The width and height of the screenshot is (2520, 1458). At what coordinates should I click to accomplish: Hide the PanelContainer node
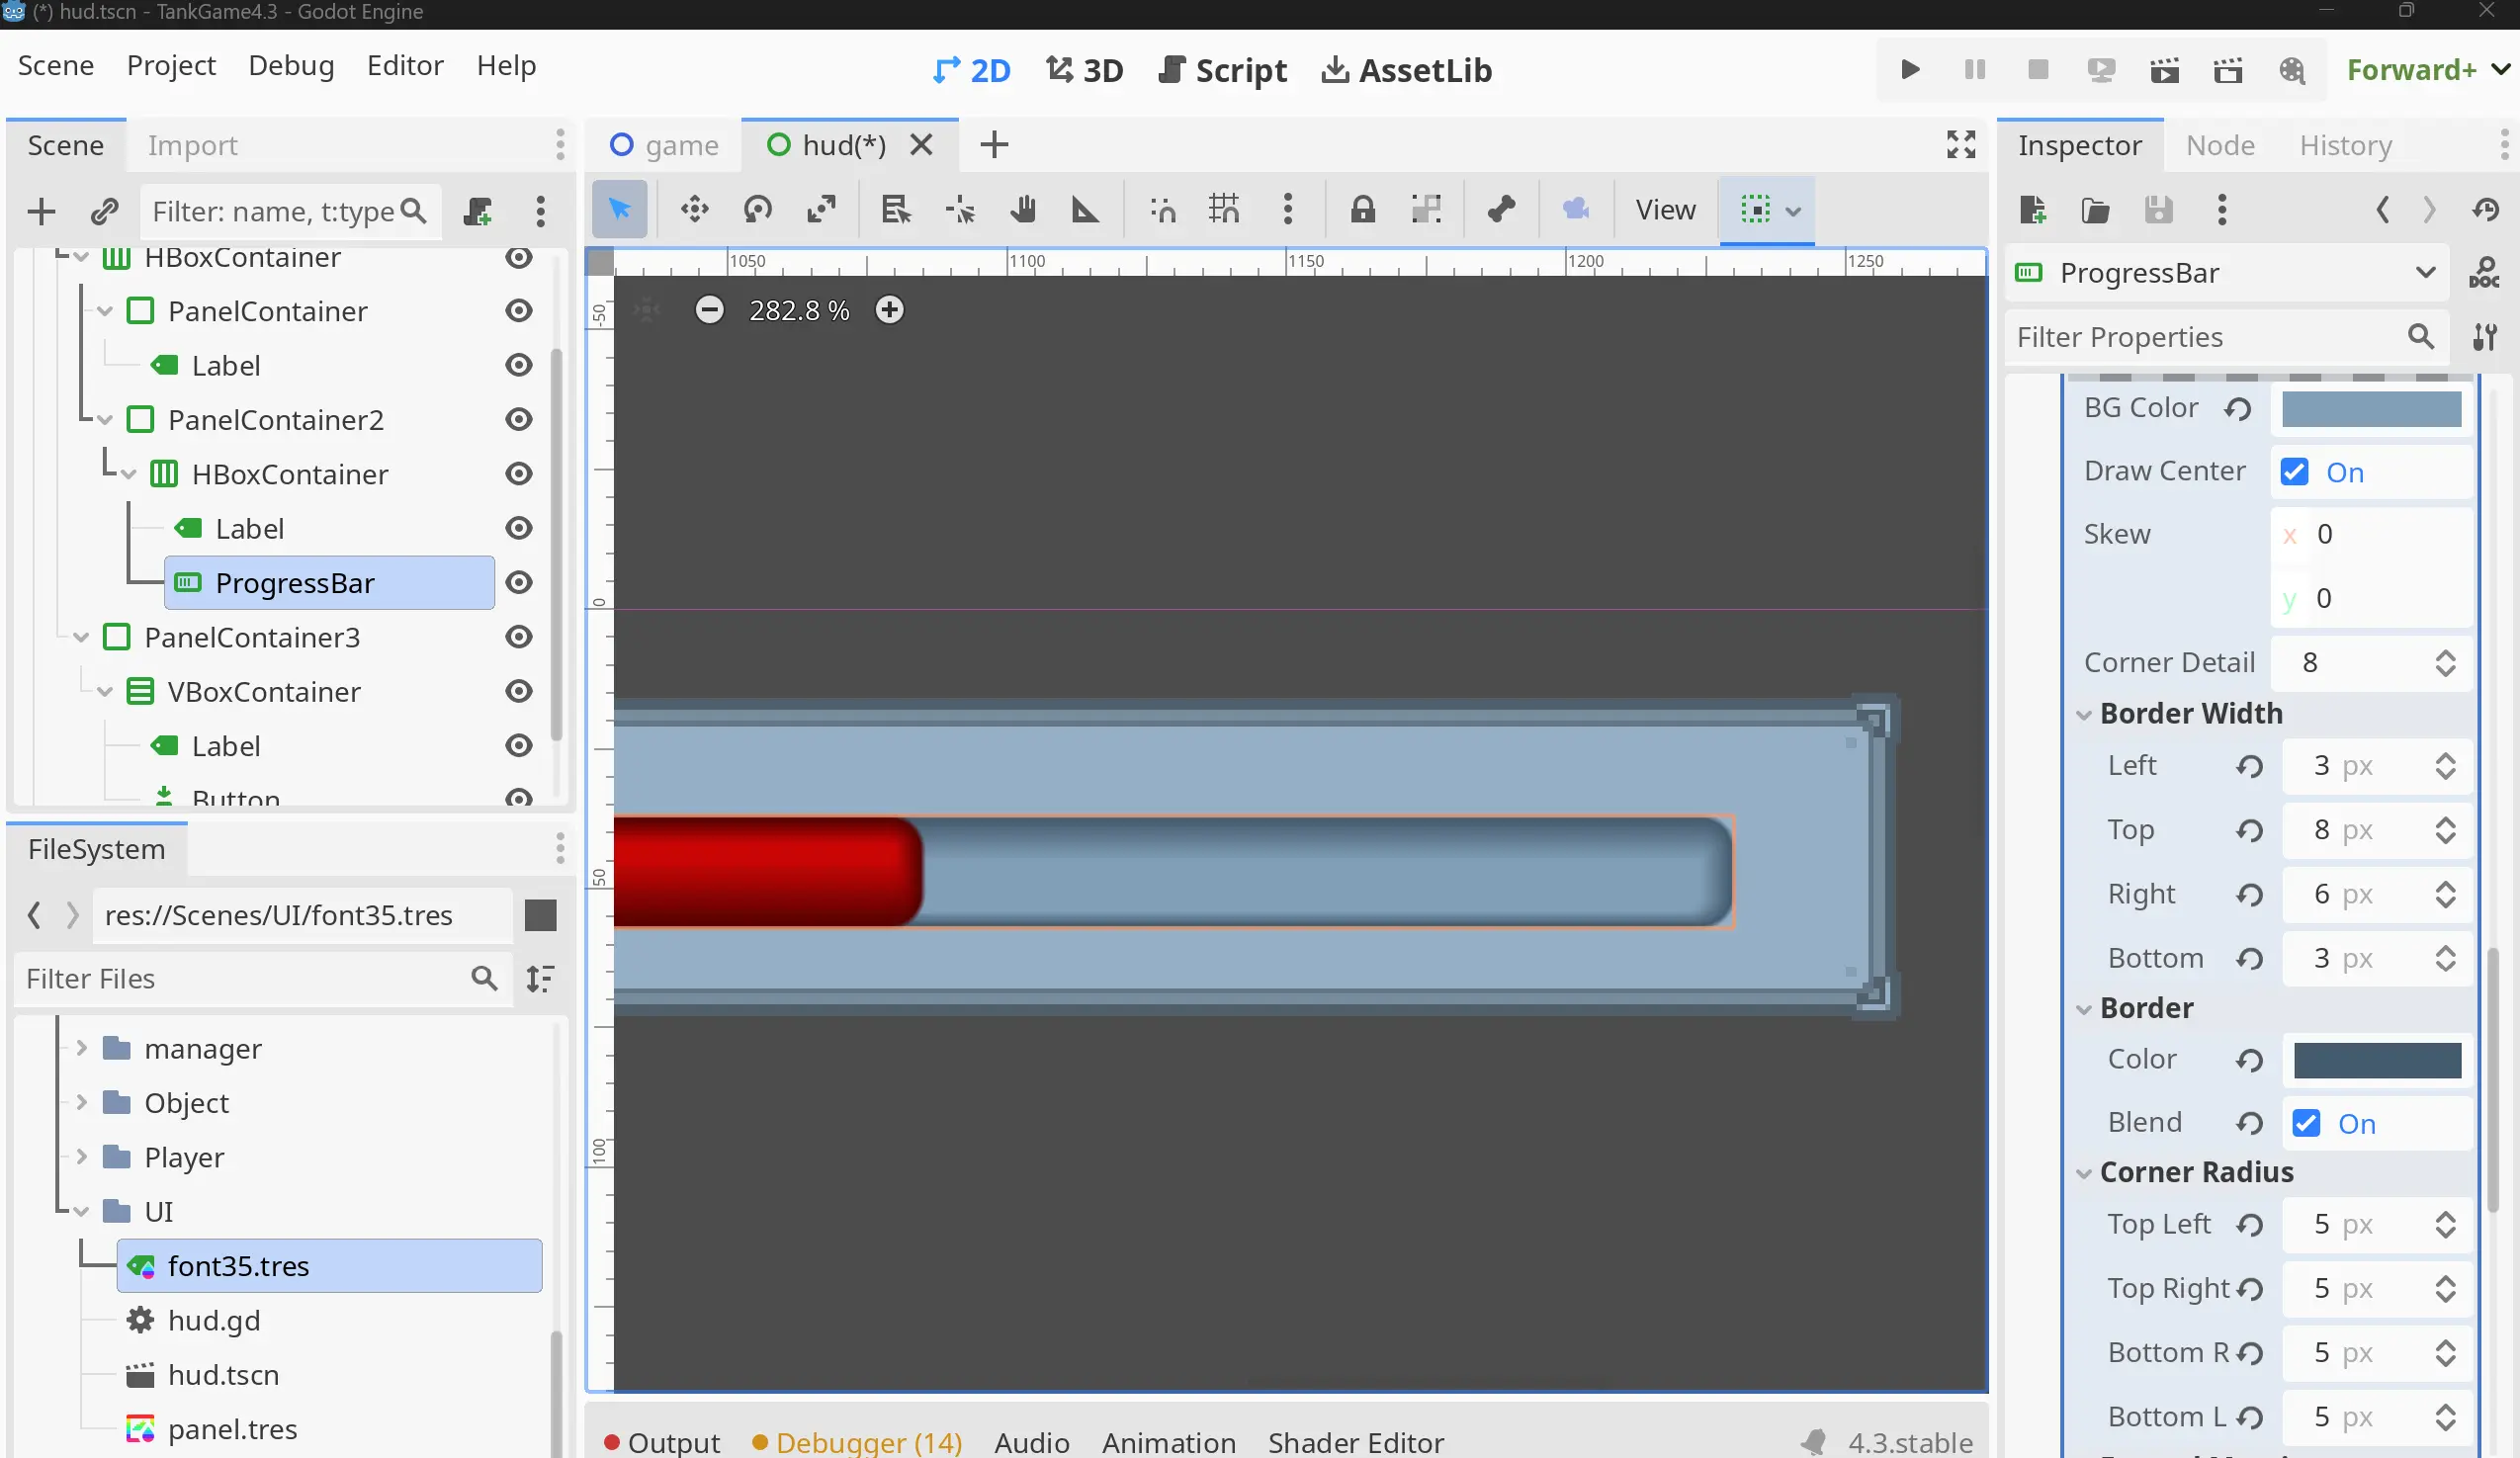[x=518, y=311]
